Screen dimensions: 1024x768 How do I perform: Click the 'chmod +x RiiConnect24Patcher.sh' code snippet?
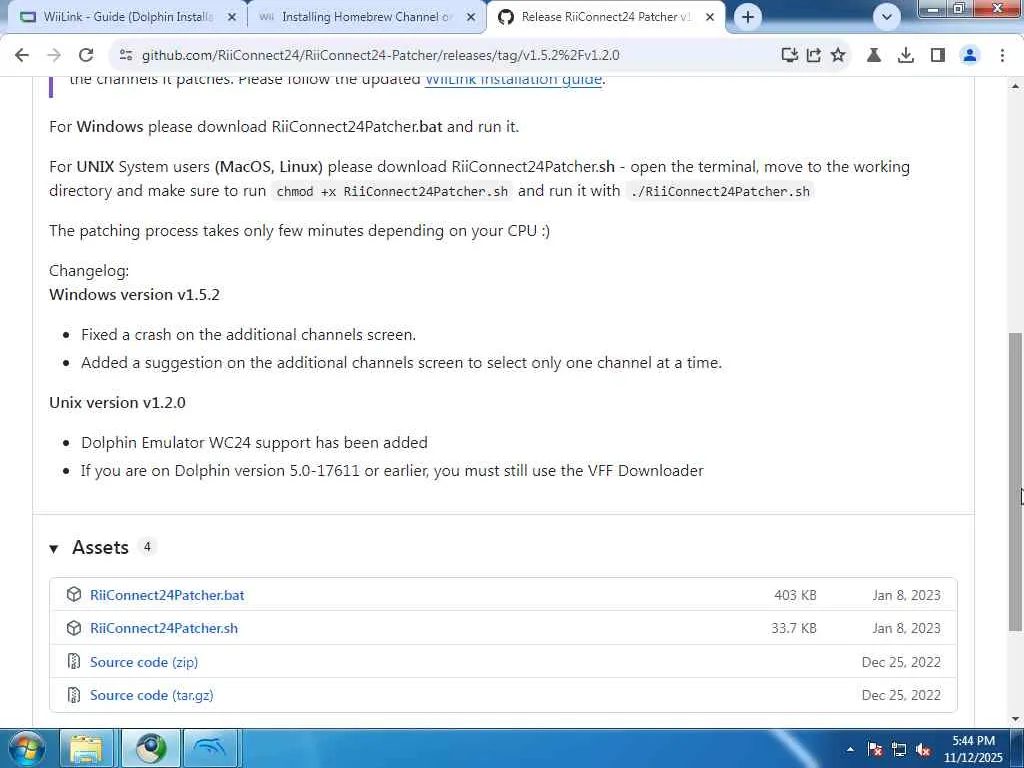[392, 191]
